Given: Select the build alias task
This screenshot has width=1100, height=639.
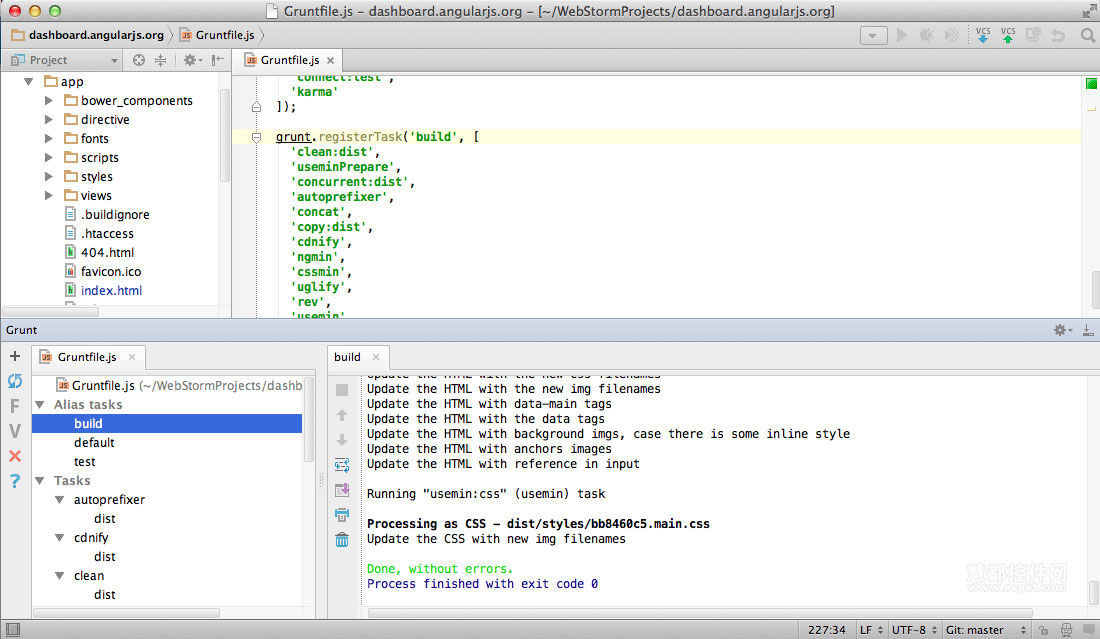Looking at the screenshot, I should [167, 424].
